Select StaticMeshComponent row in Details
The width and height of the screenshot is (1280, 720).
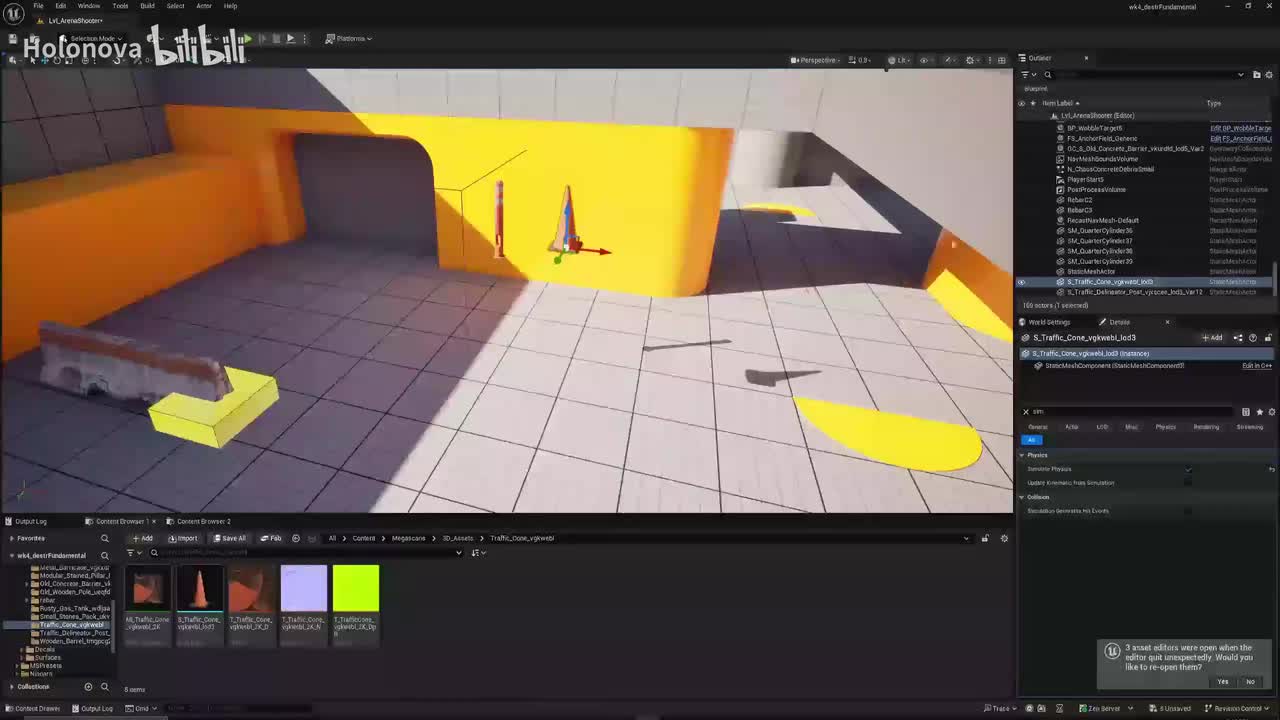[1114, 366]
